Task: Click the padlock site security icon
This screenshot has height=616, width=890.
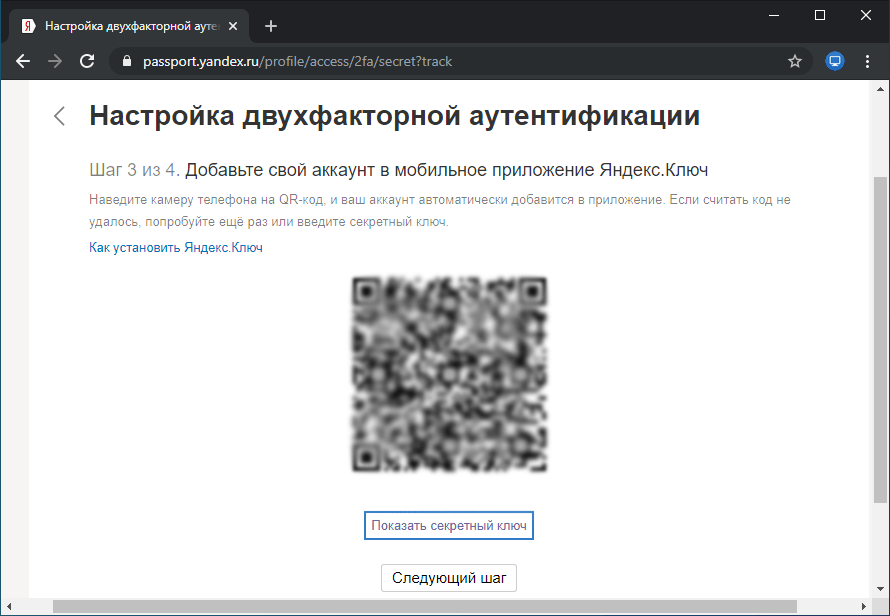Action: (x=127, y=61)
